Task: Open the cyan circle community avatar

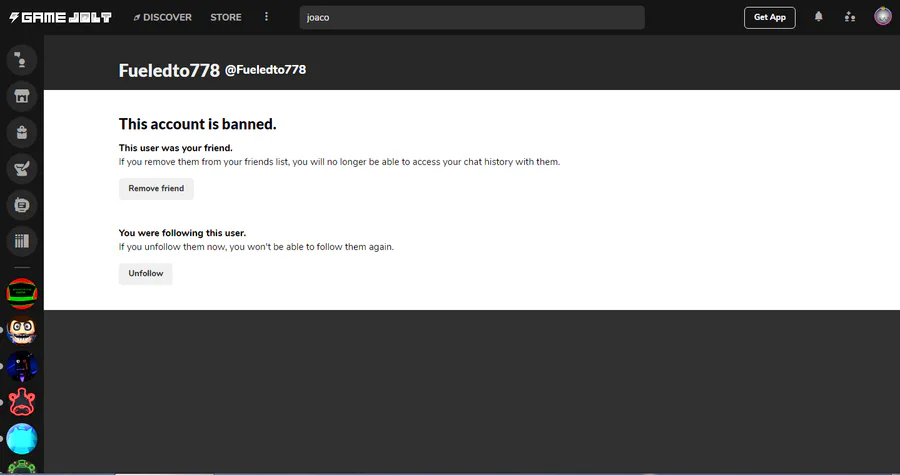Action: click(x=22, y=439)
